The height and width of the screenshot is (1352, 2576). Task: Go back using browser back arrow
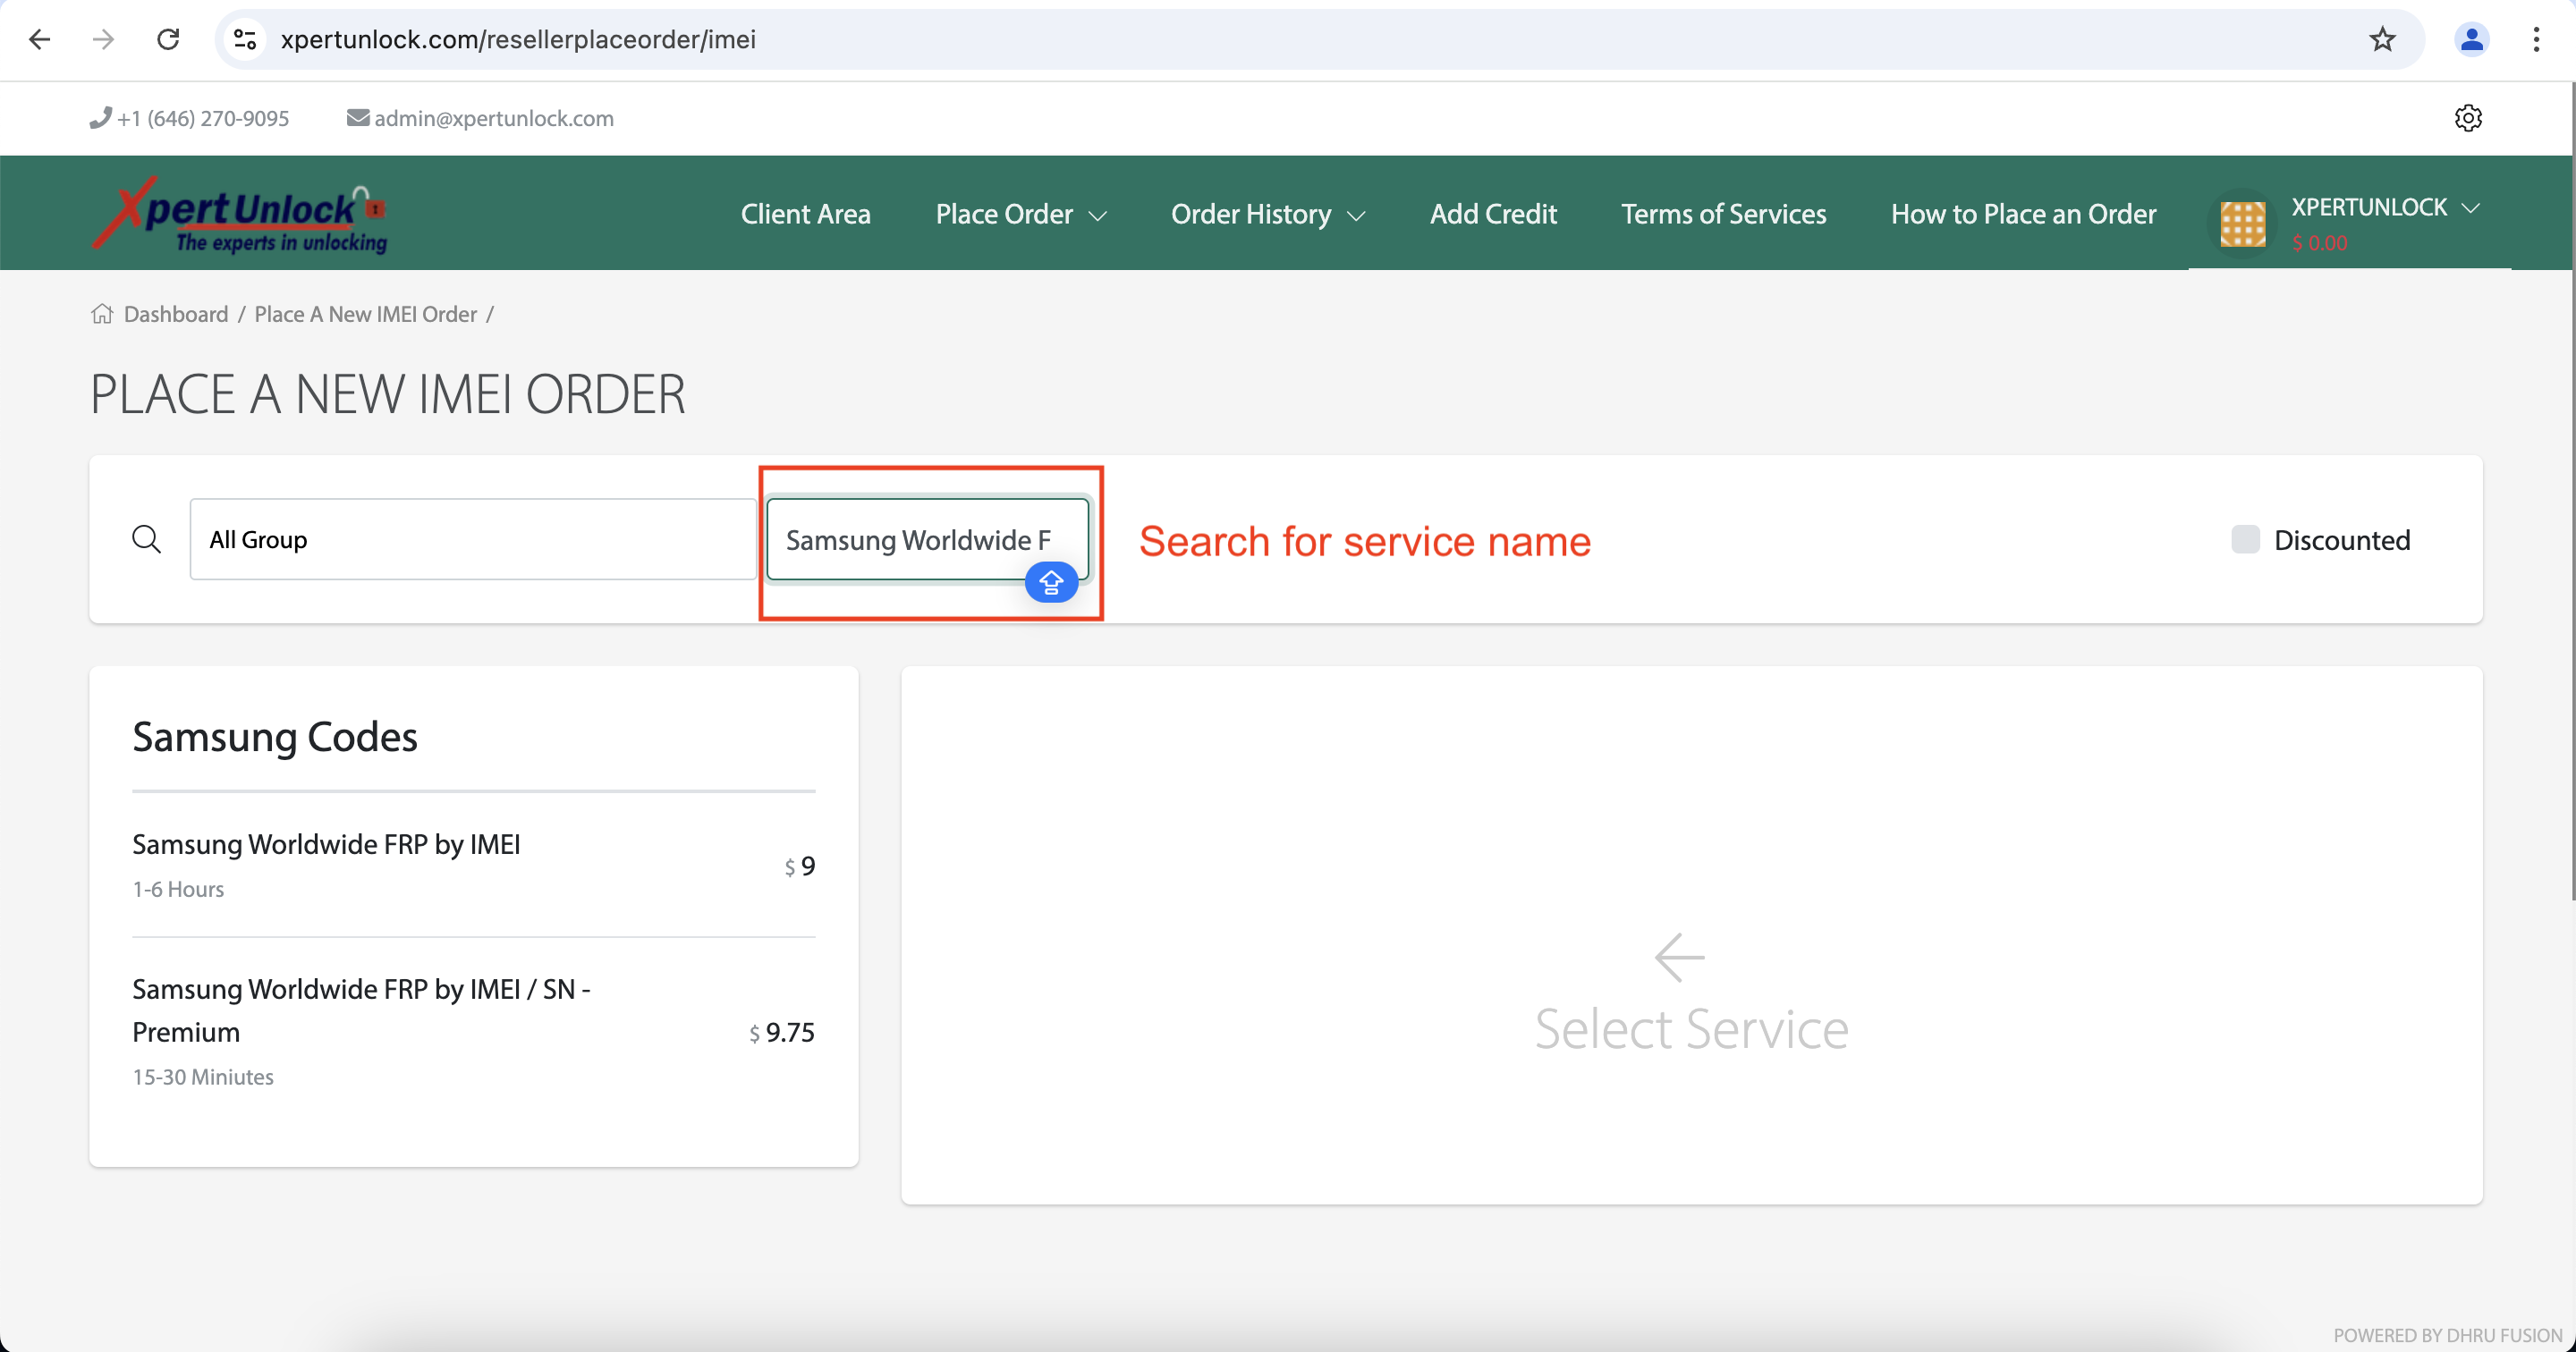pyautogui.click(x=40, y=39)
